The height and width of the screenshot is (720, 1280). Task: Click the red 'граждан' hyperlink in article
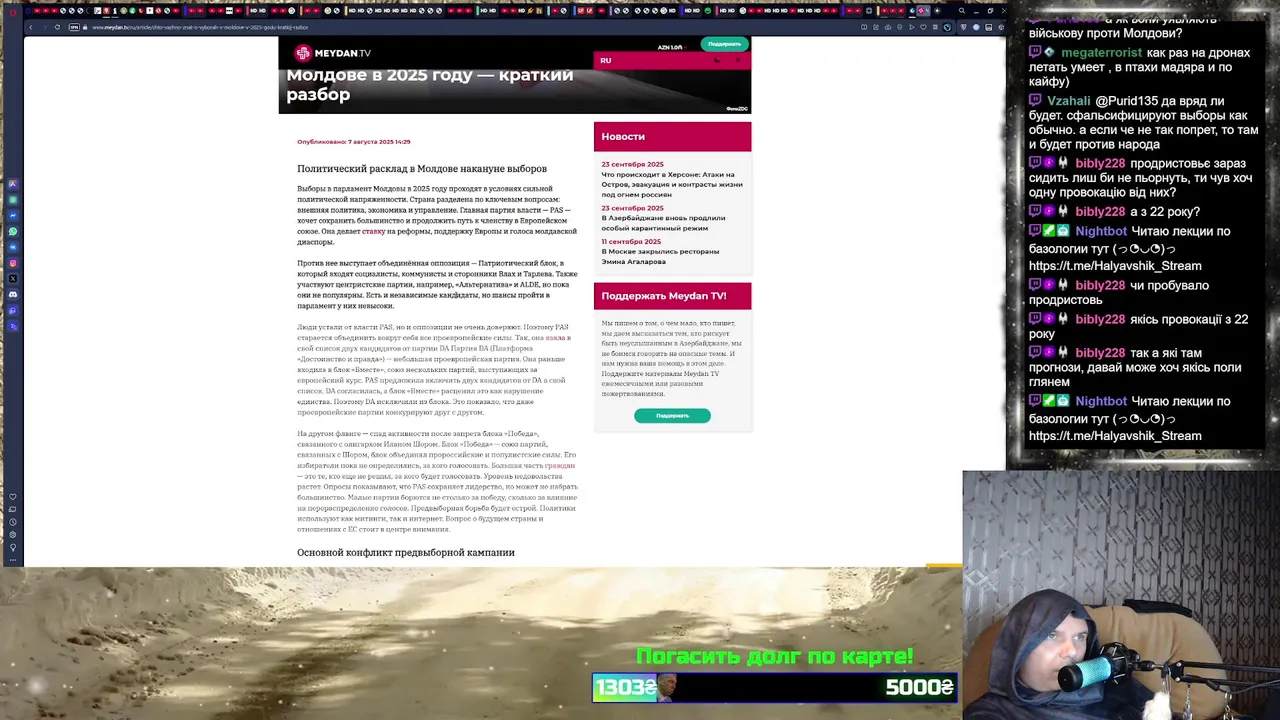coord(560,465)
